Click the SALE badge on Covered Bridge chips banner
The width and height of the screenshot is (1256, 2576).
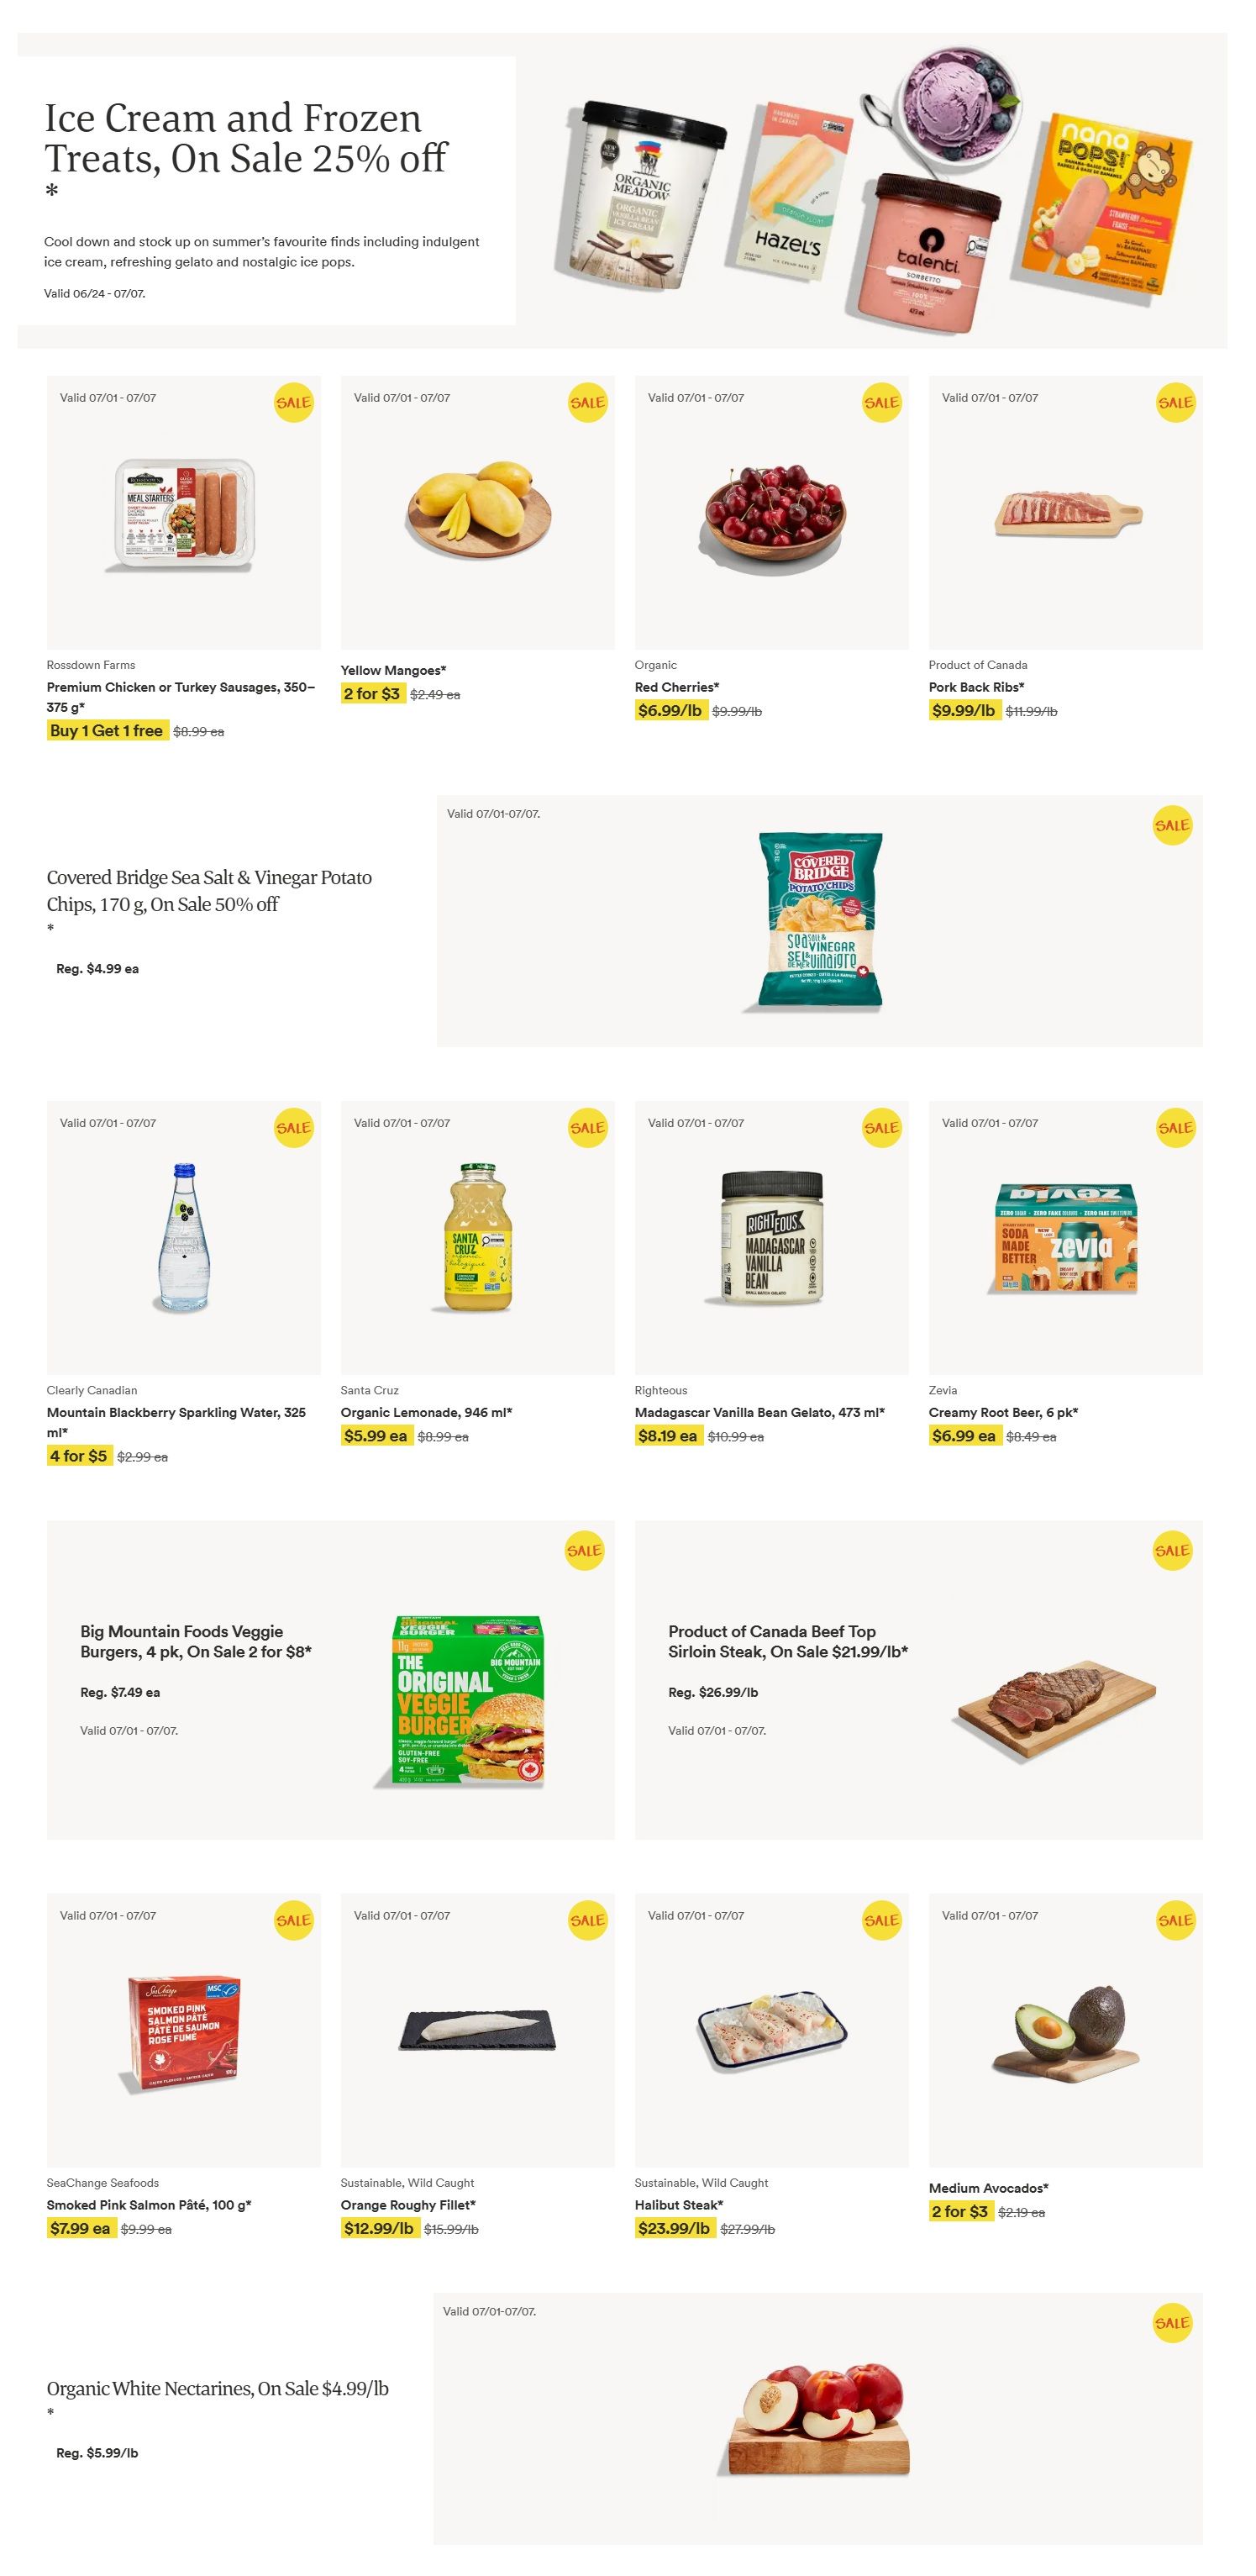coord(1172,825)
